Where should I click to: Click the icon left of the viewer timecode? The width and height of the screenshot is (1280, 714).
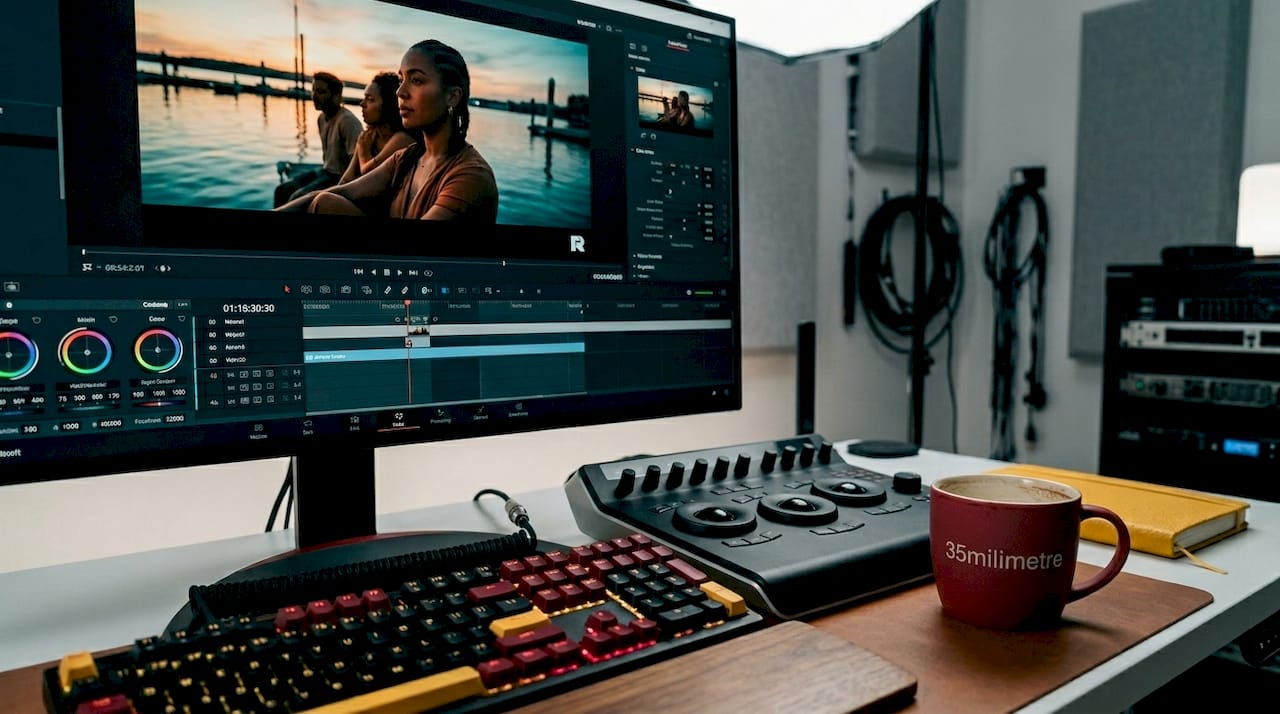coord(87,267)
